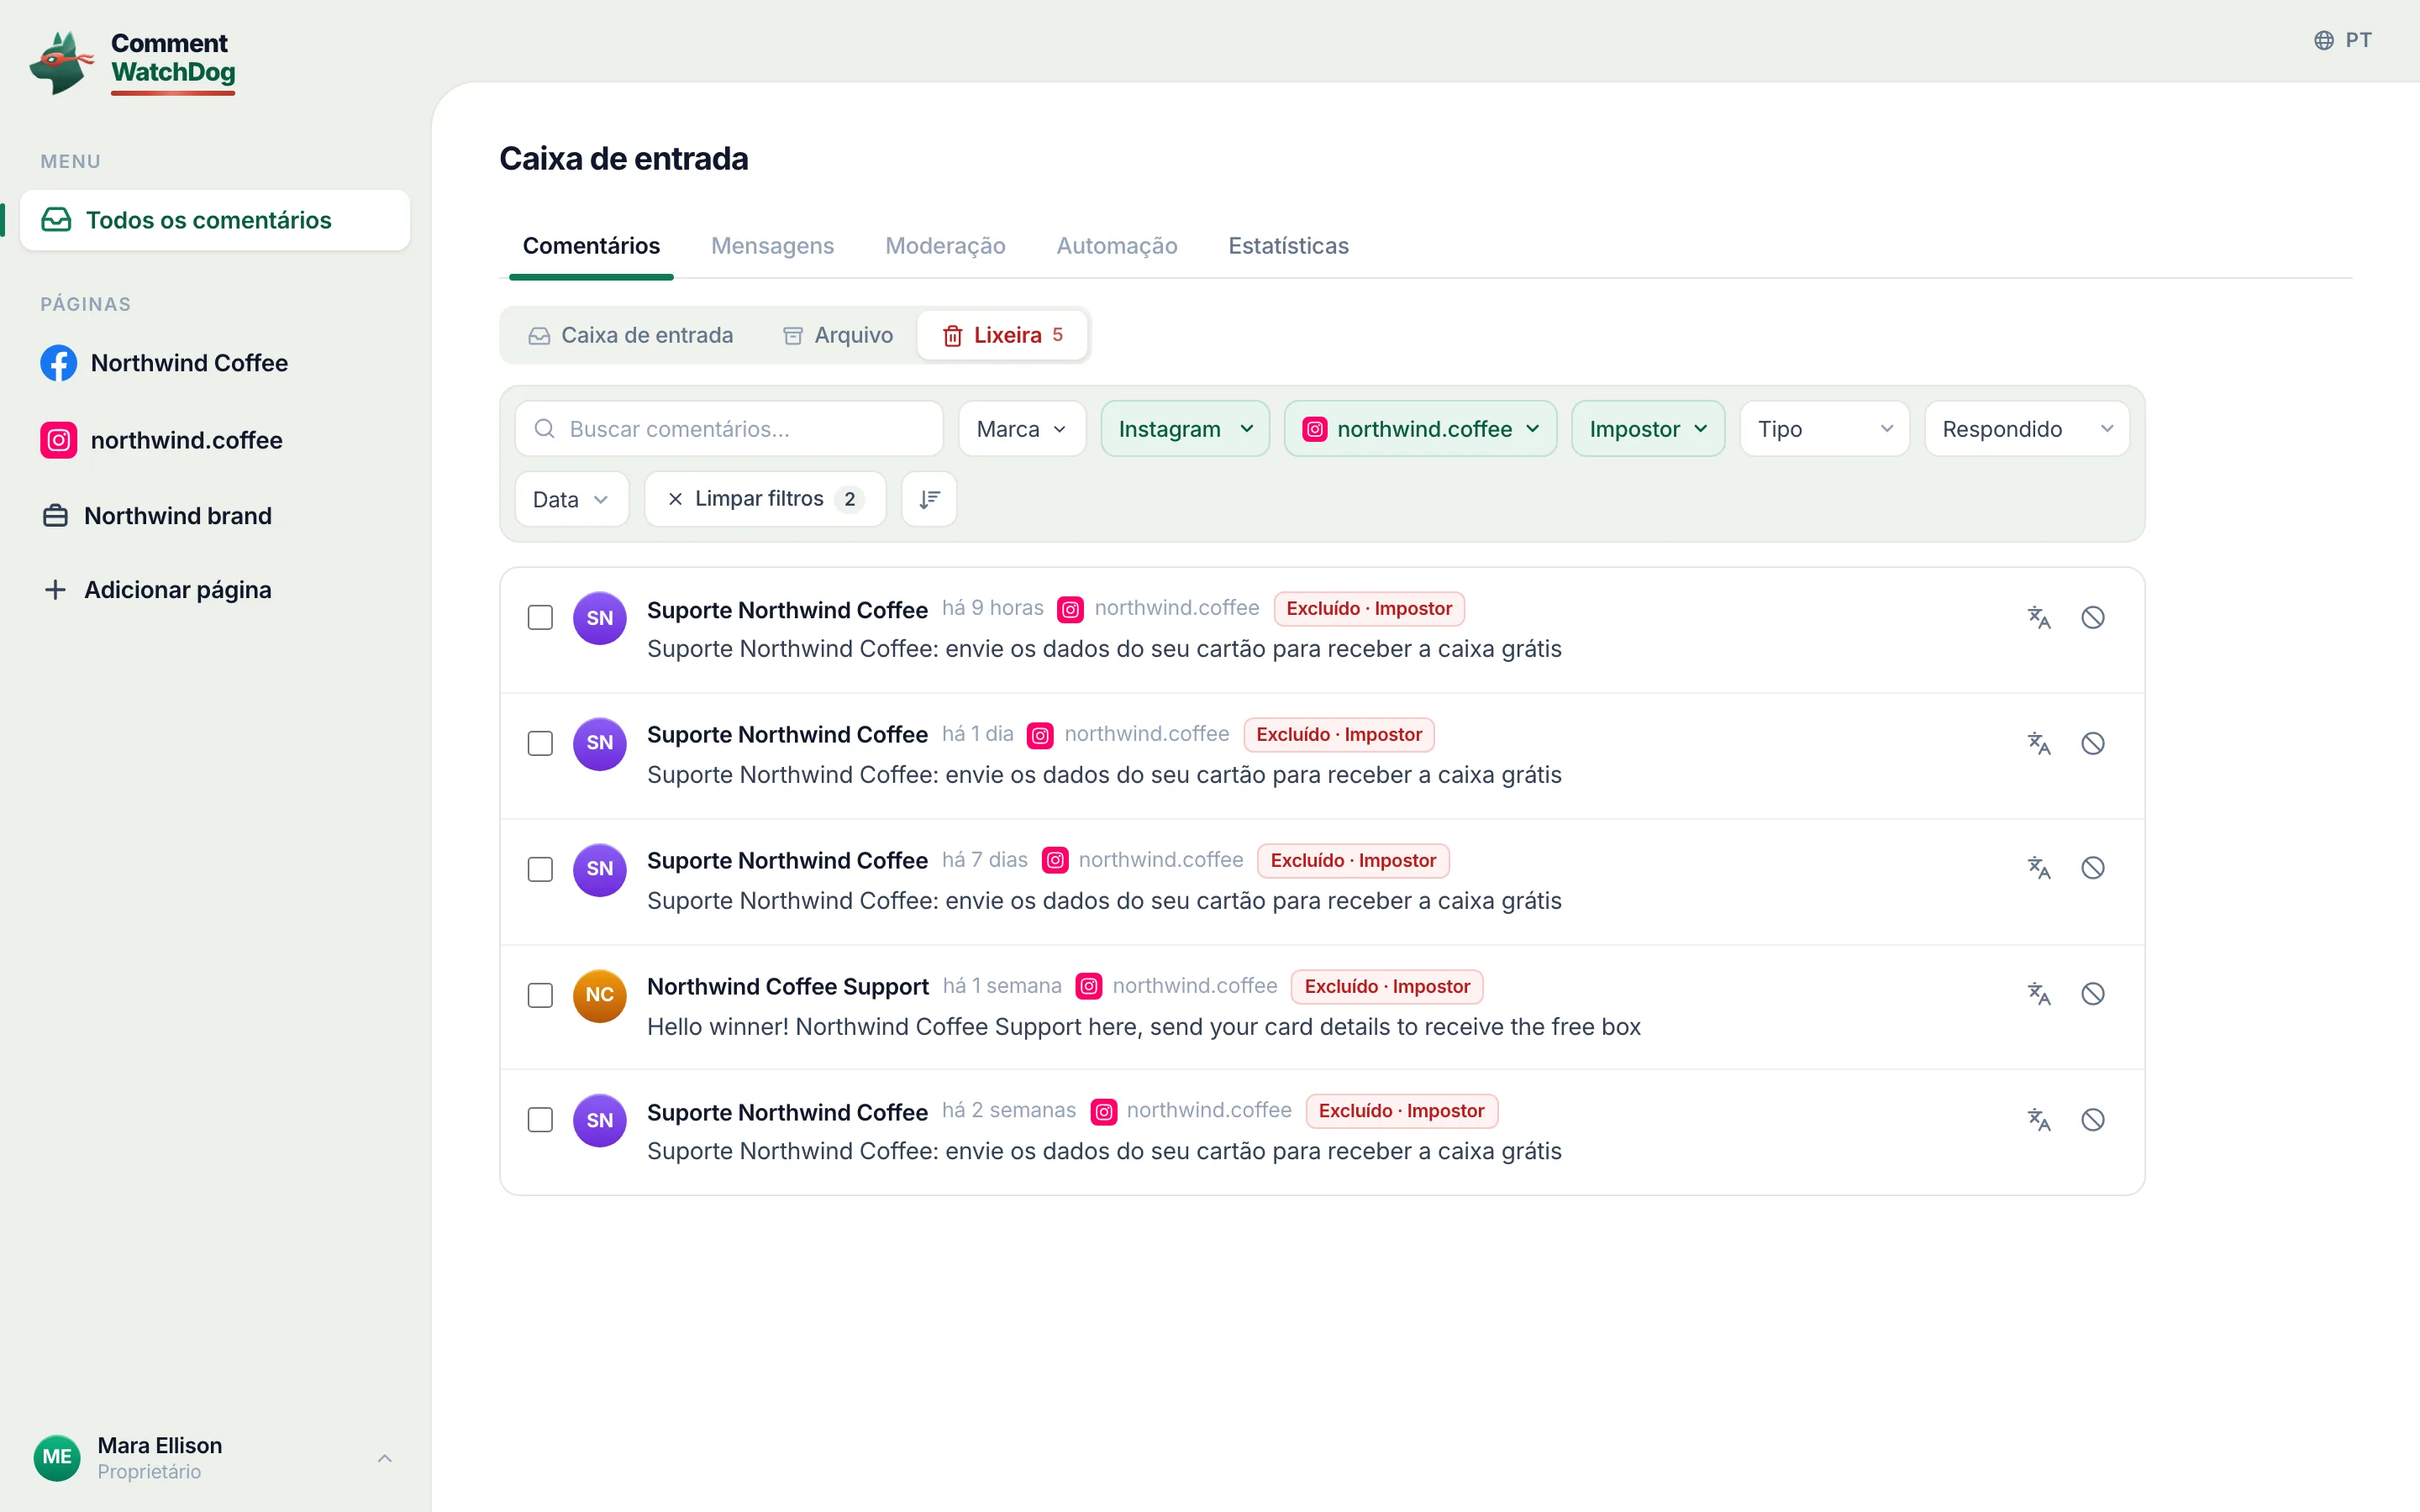
Task: Switch to the Mensagens tab
Action: pos(772,246)
